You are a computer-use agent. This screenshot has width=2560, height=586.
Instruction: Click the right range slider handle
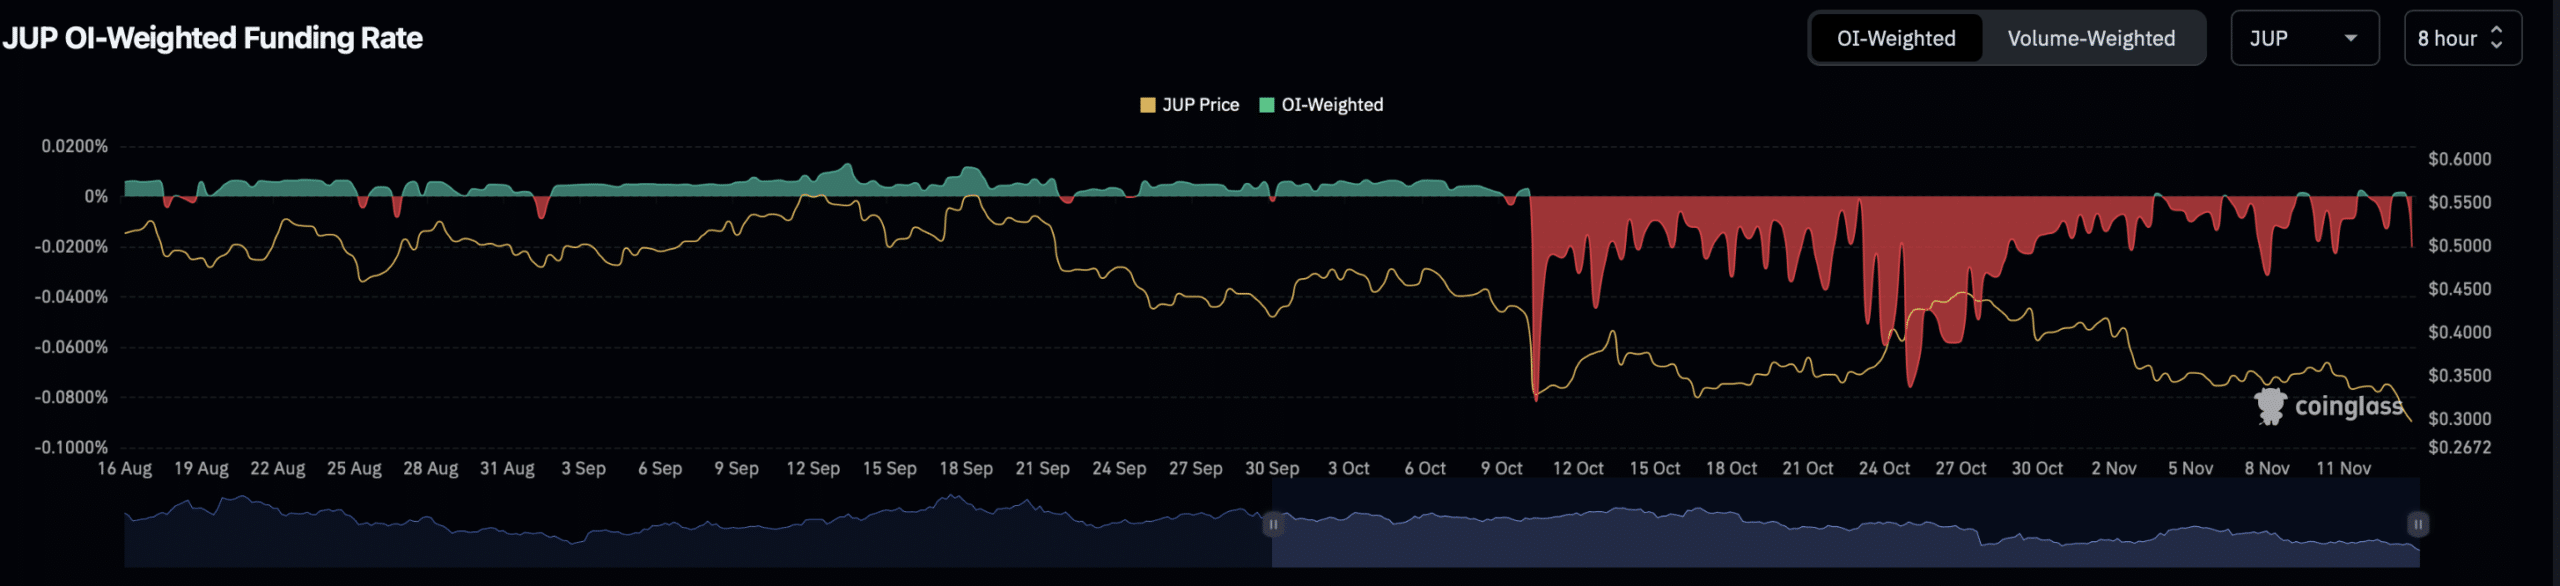[2417, 524]
